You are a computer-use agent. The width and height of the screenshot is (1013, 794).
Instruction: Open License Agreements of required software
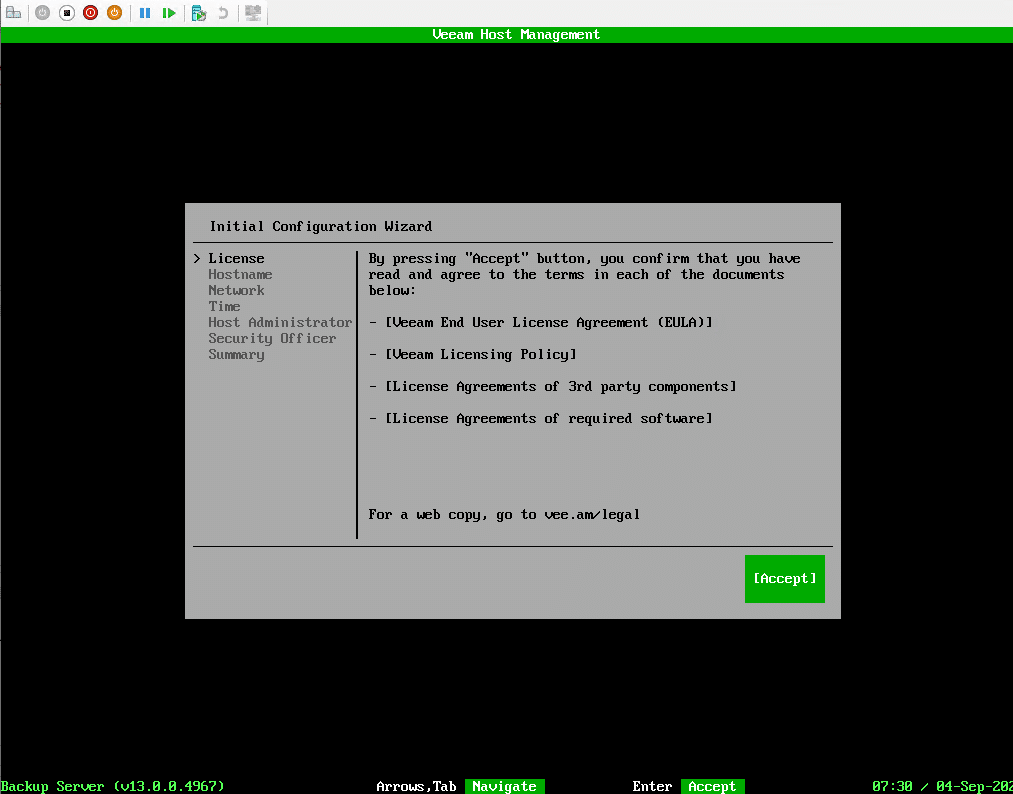point(548,418)
